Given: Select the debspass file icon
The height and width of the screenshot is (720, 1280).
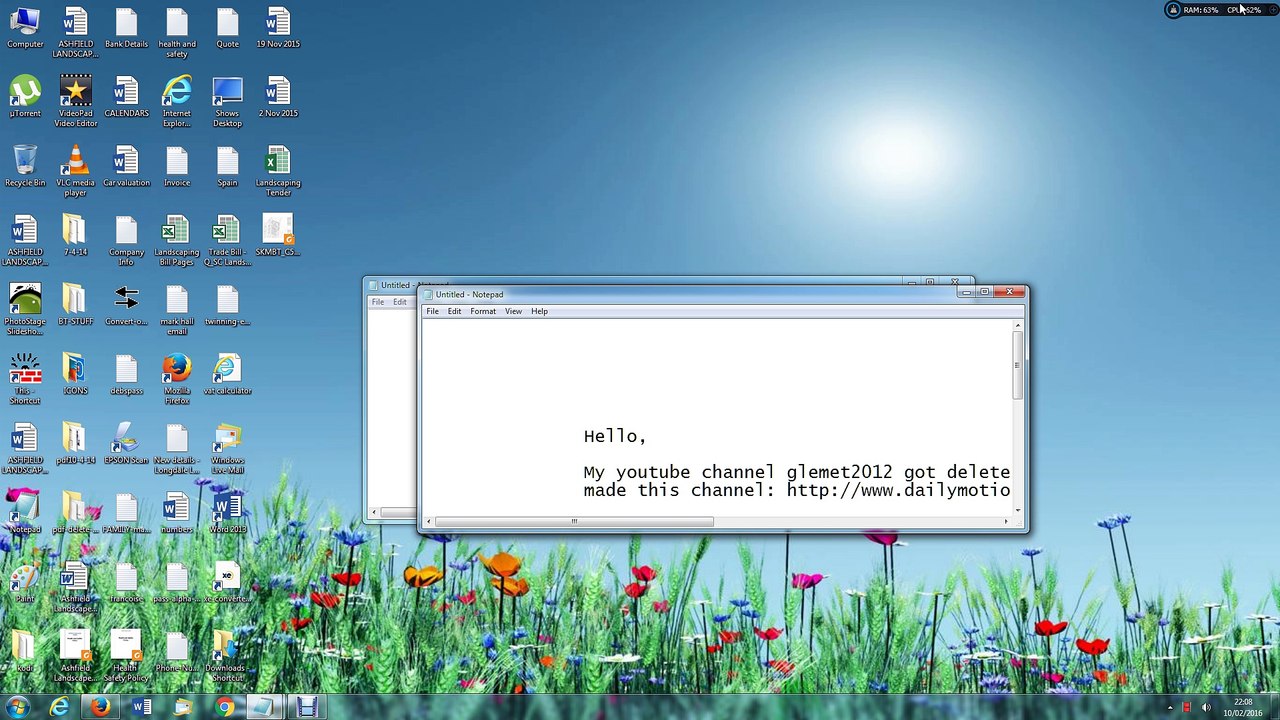Looking at the screenshot, I should coord(126,374).
